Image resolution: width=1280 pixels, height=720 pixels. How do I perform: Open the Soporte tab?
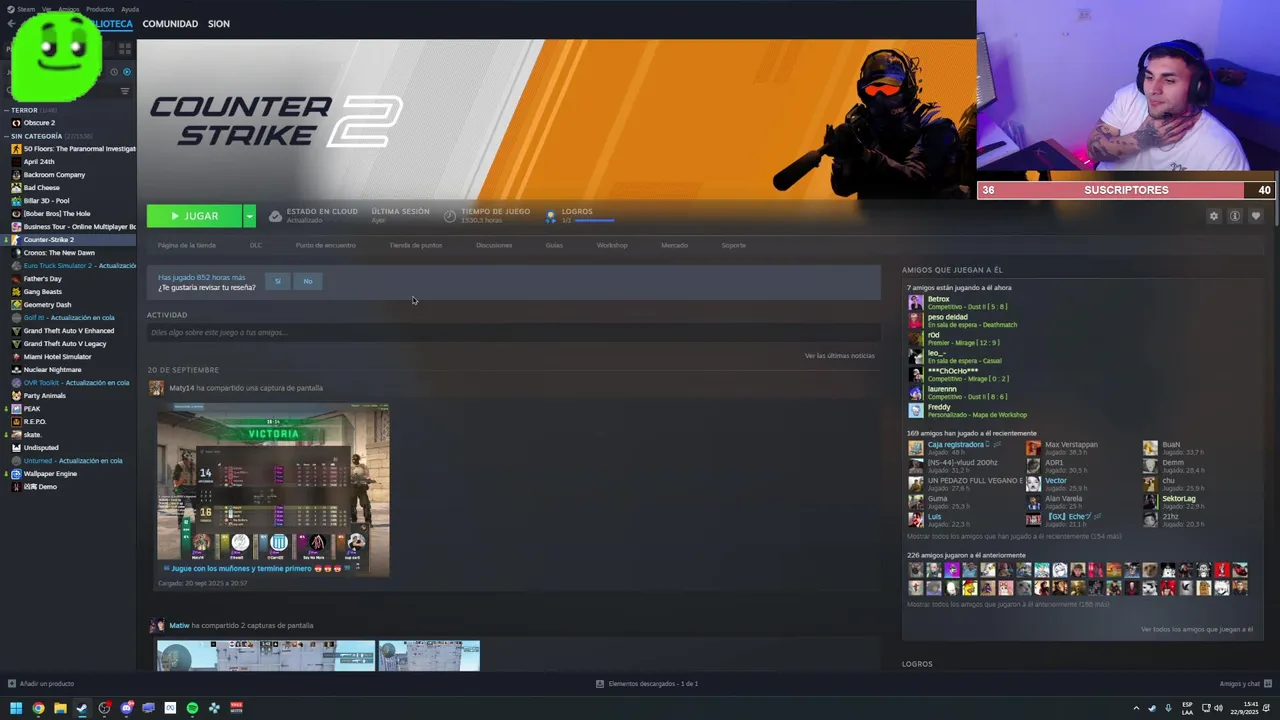pos(734,245)
